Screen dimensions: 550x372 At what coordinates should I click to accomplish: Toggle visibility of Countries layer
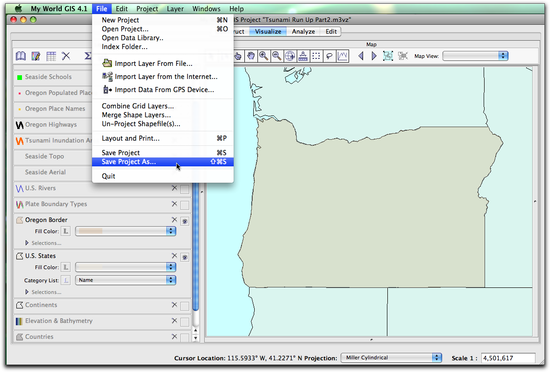(x=185, y=338)
